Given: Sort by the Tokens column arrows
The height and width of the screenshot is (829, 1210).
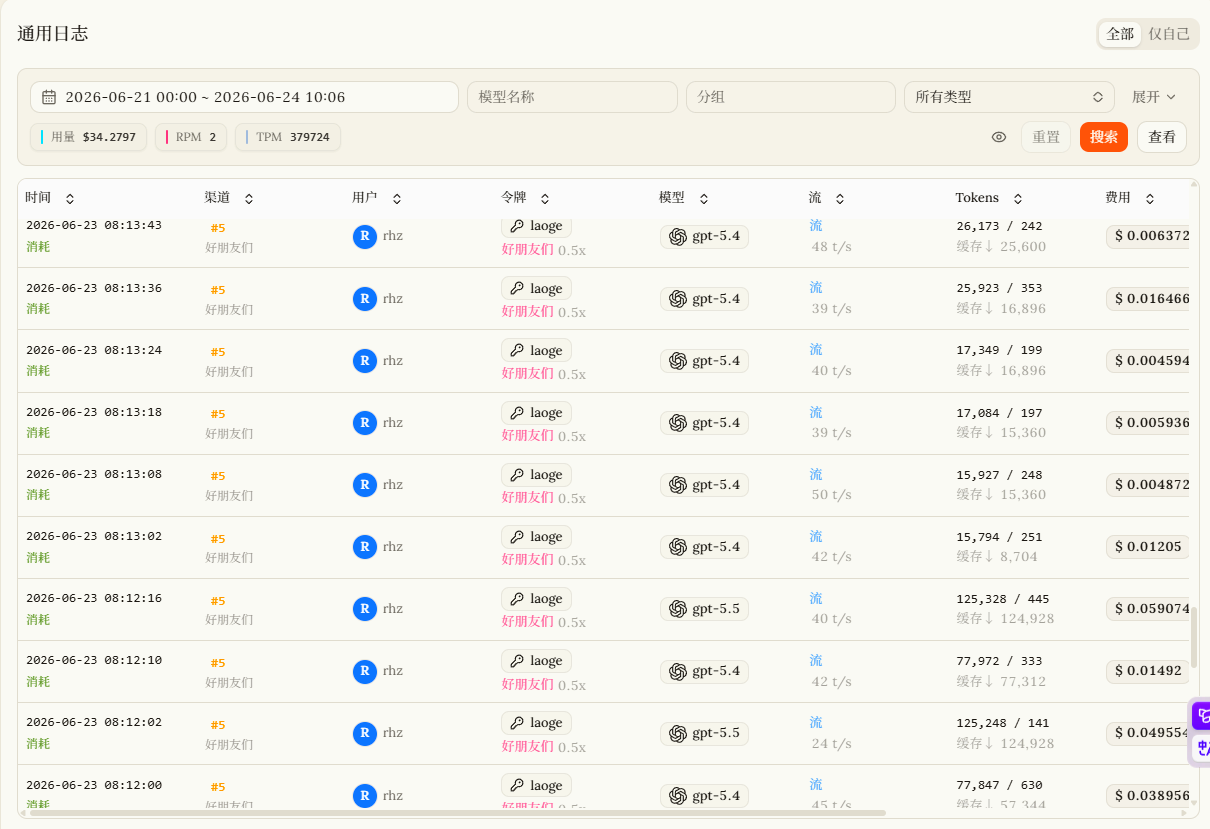Looking at the screenshot, I should 1018,199.
